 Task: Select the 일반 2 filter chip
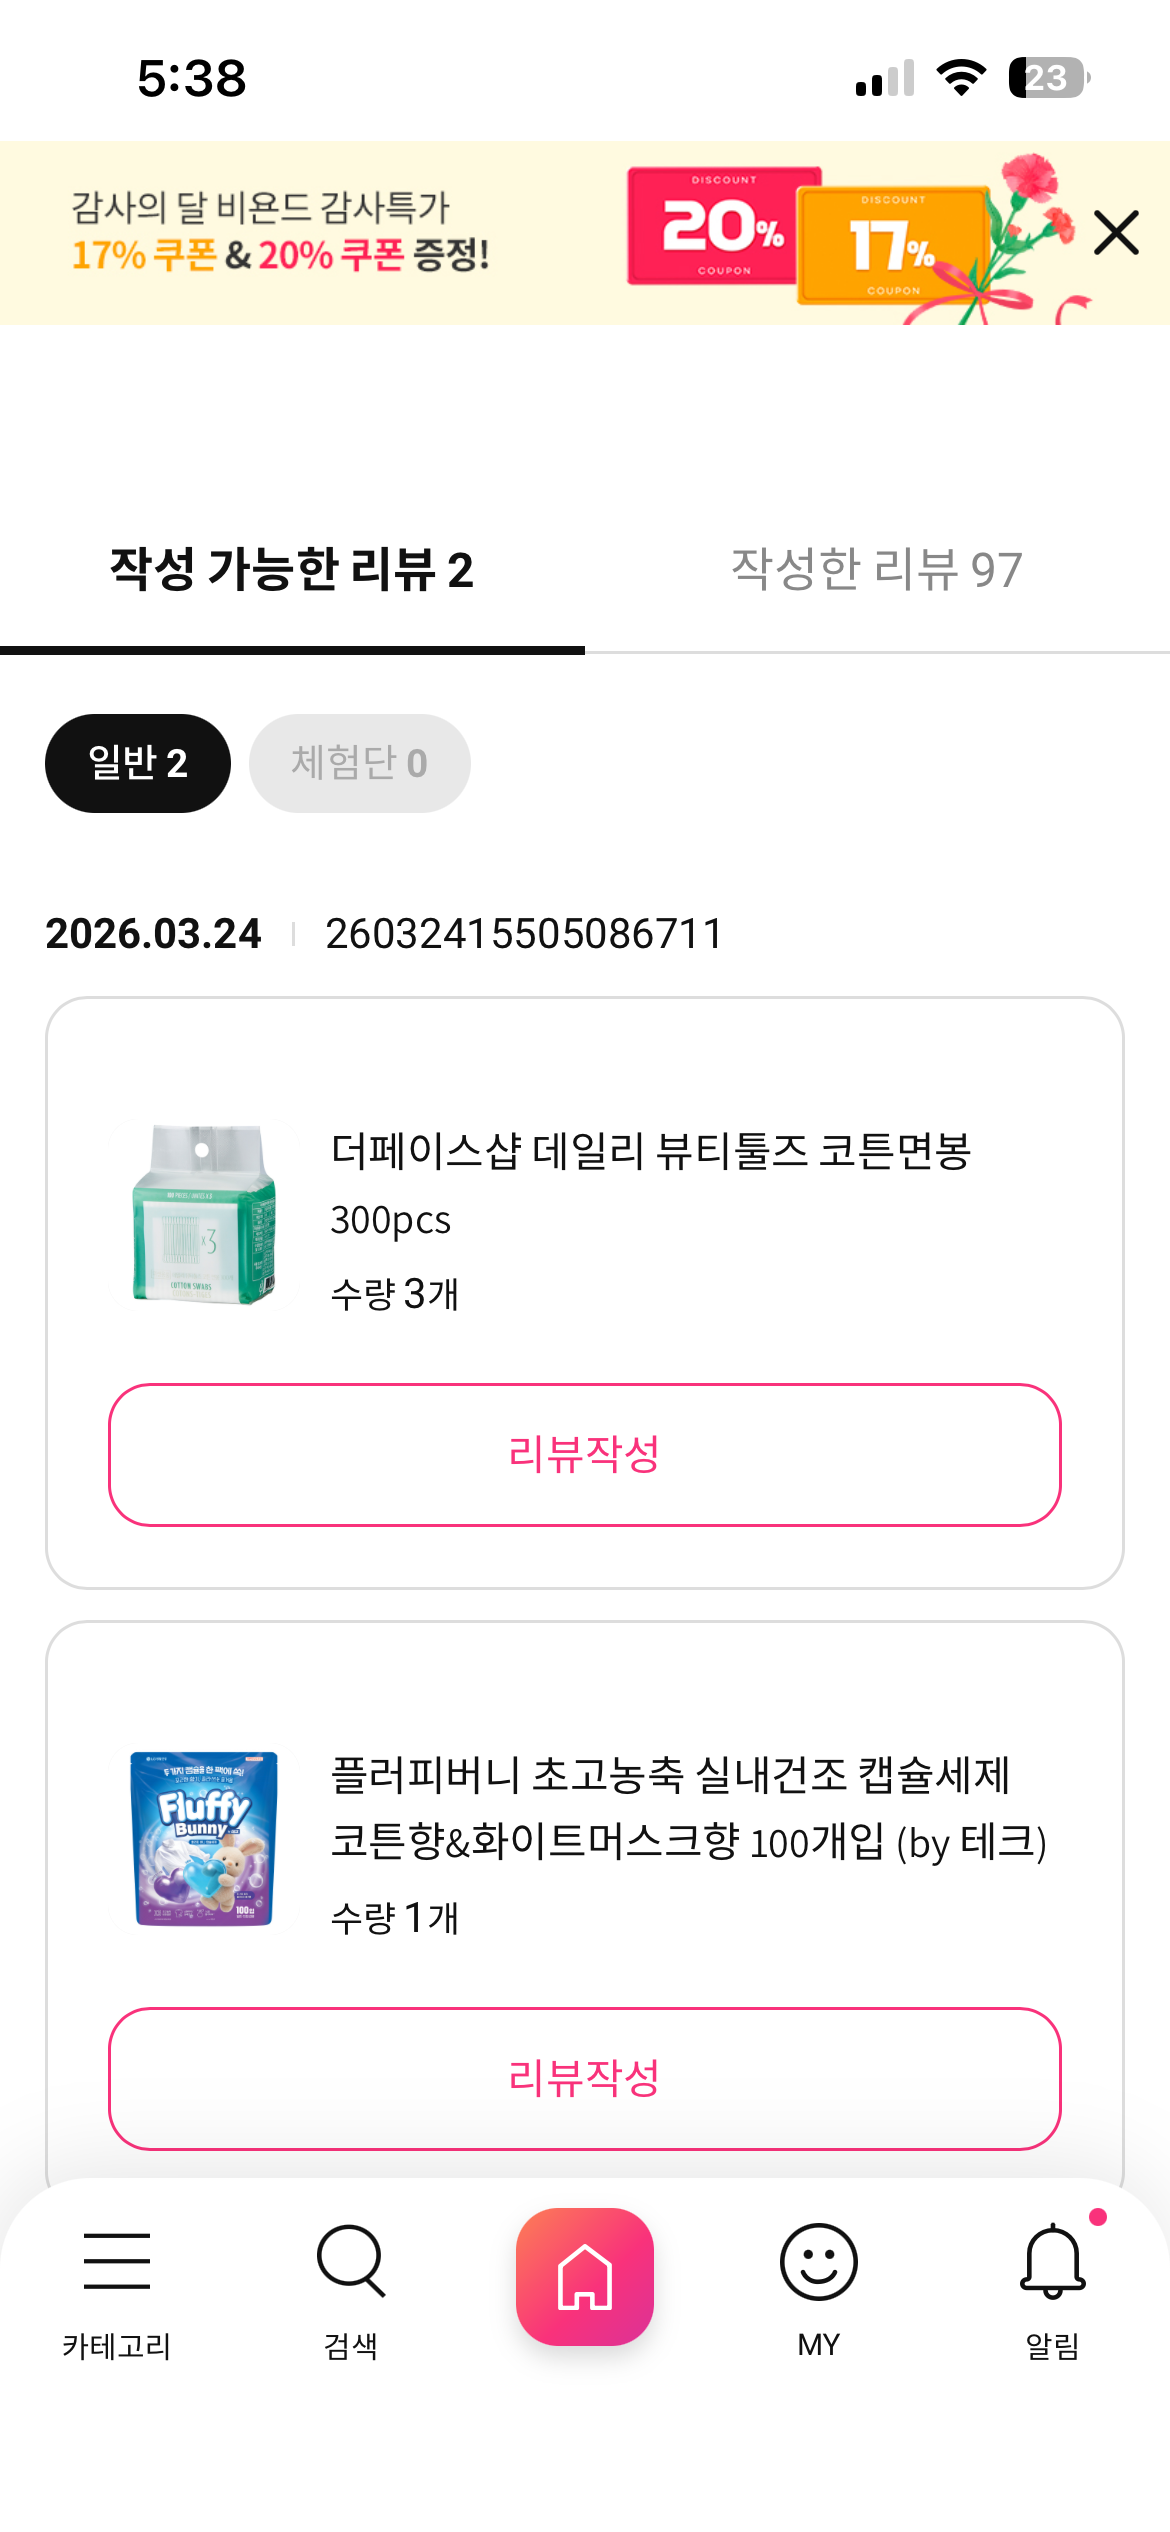pyautogui.click(x=138, y=763)
